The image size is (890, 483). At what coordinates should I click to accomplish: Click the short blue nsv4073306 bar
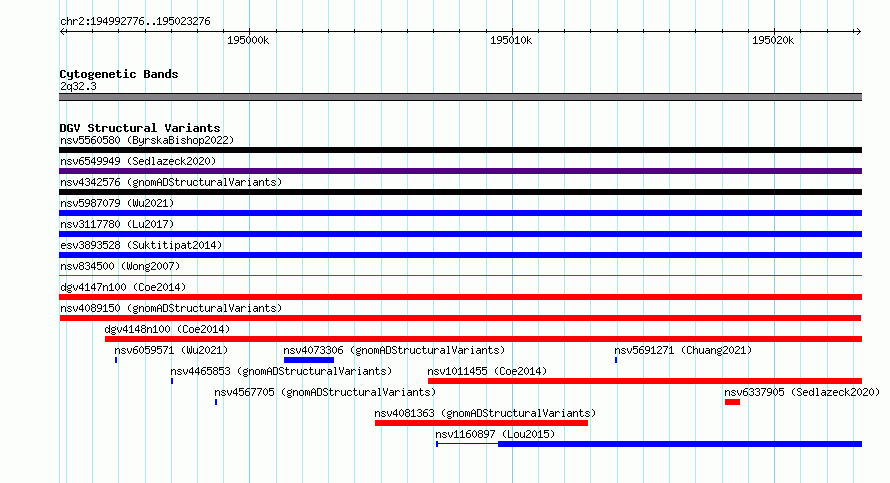coord(309,360)
